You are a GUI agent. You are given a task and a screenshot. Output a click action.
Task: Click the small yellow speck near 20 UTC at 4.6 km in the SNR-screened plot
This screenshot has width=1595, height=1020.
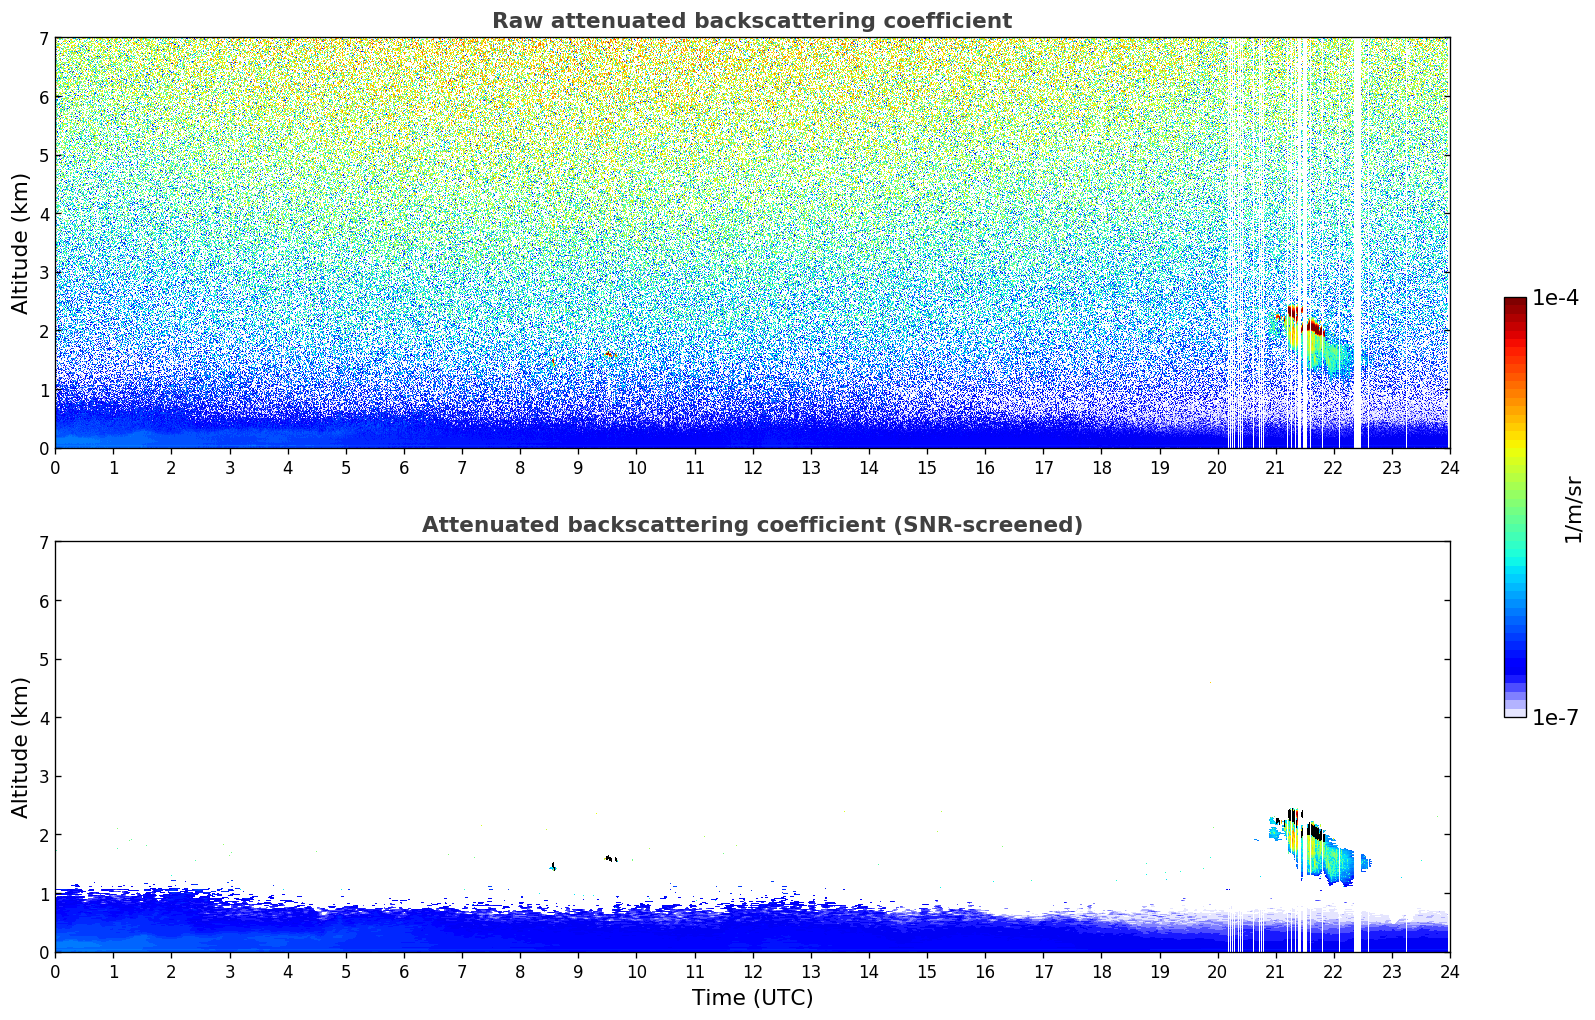1210,683
